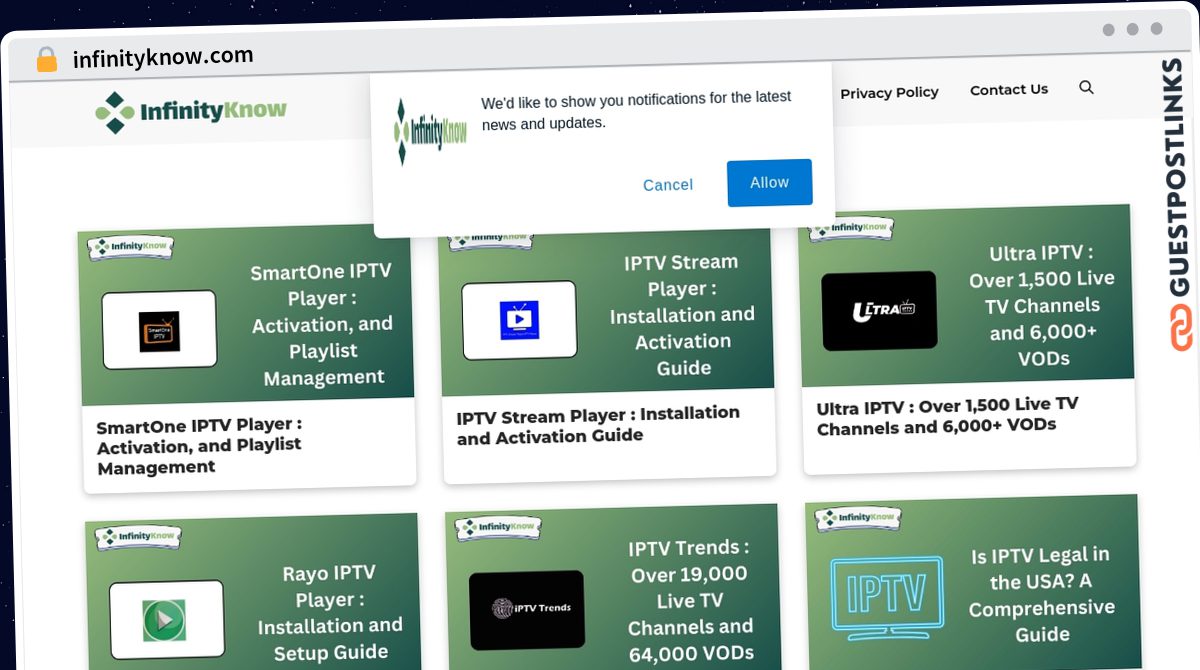Click the padlock icon beside infinityknow.com
The image size is (1200, 670).
coord(46,60)
